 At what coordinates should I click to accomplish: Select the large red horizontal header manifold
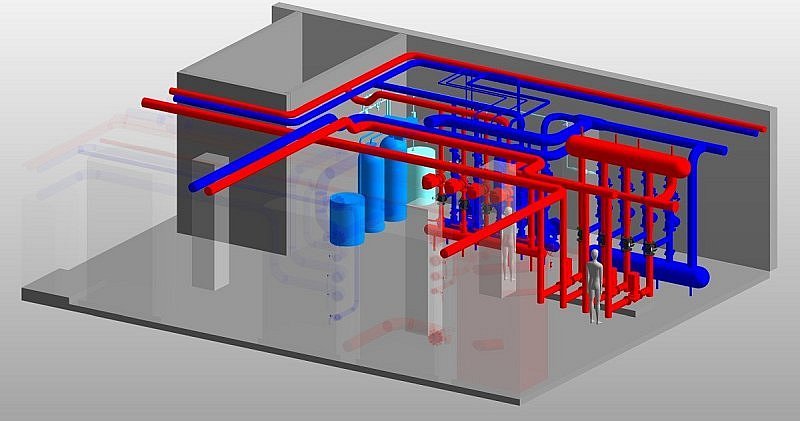click(x=628, y=158)
